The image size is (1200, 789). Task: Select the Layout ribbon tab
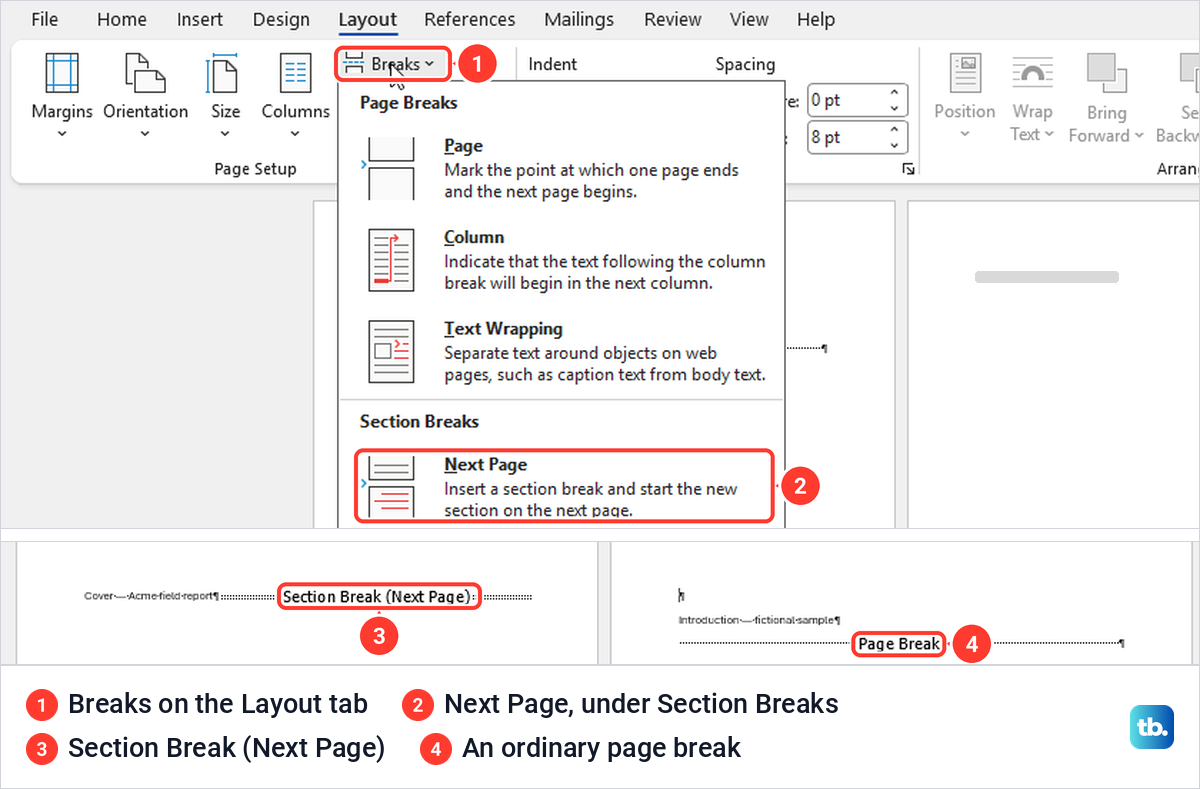click(368, 19)
